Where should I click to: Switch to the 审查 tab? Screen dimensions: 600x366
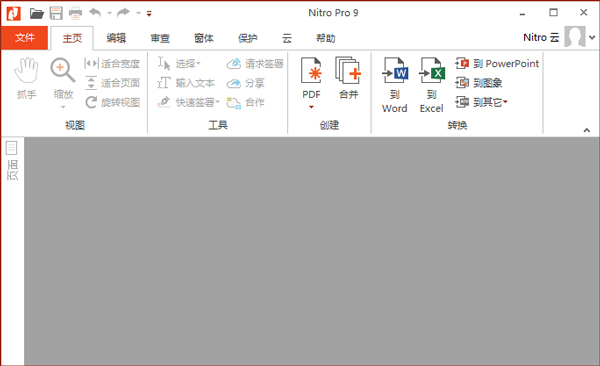[x=160, y=38]
